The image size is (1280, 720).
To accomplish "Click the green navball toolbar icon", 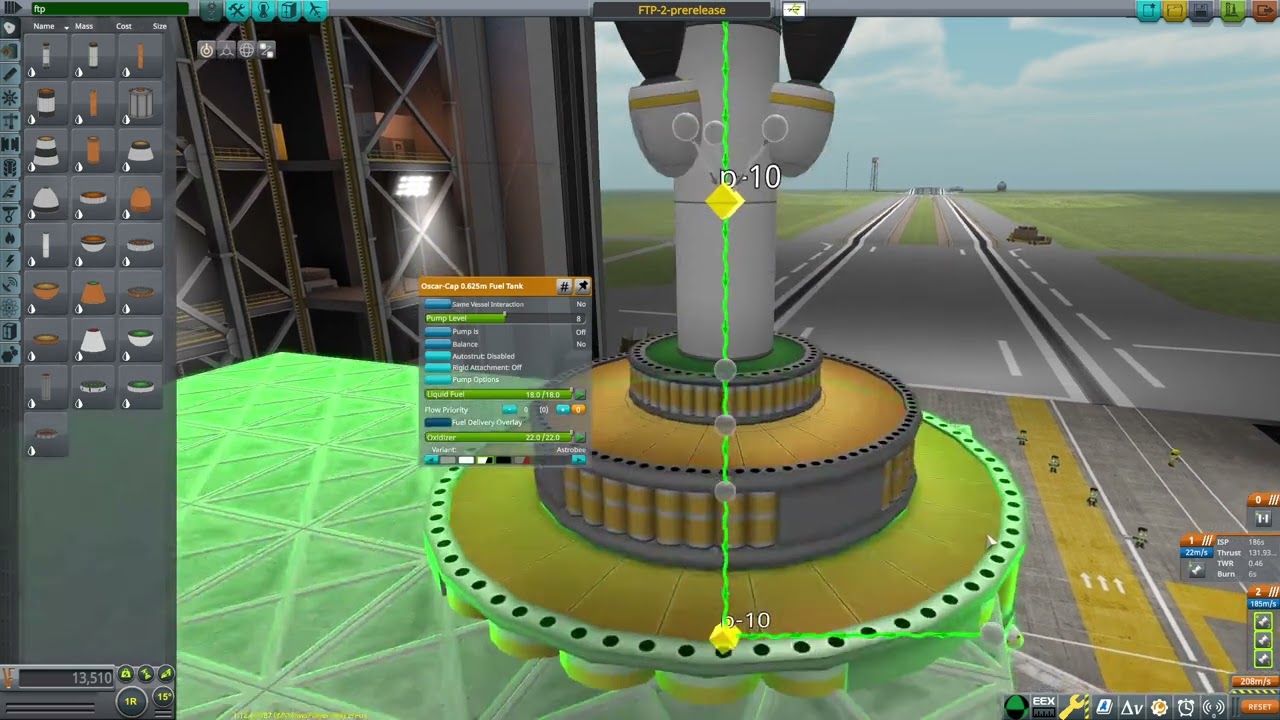I will click(x=1016, y=707).
